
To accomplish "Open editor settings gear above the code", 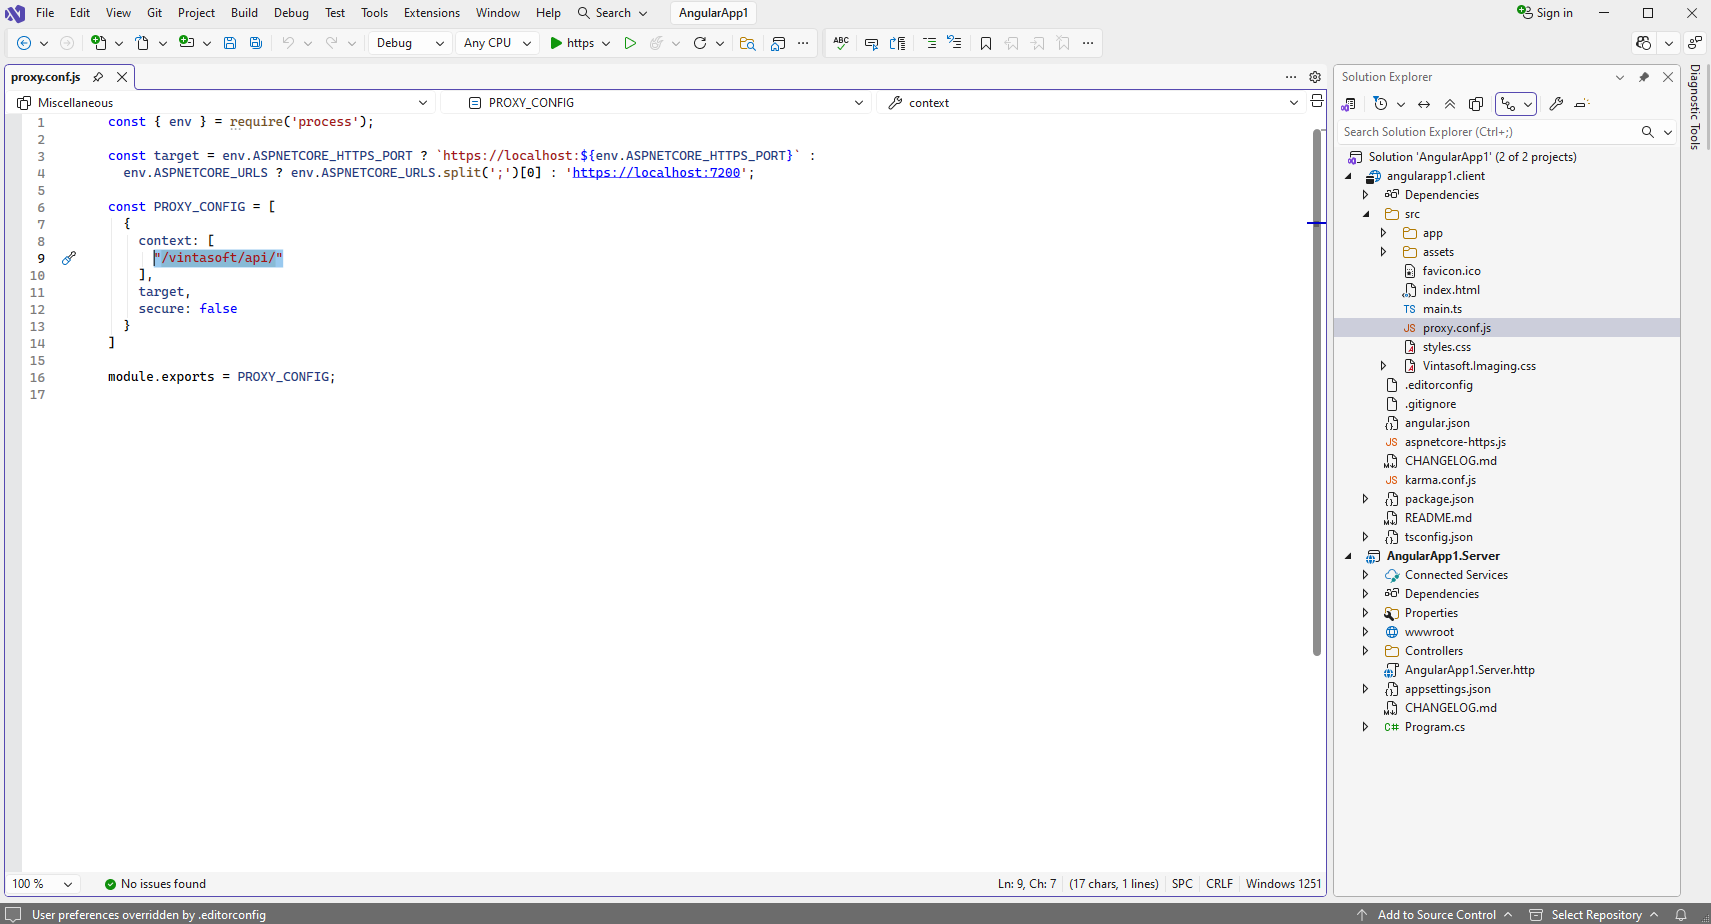I will click(1315, 77).
